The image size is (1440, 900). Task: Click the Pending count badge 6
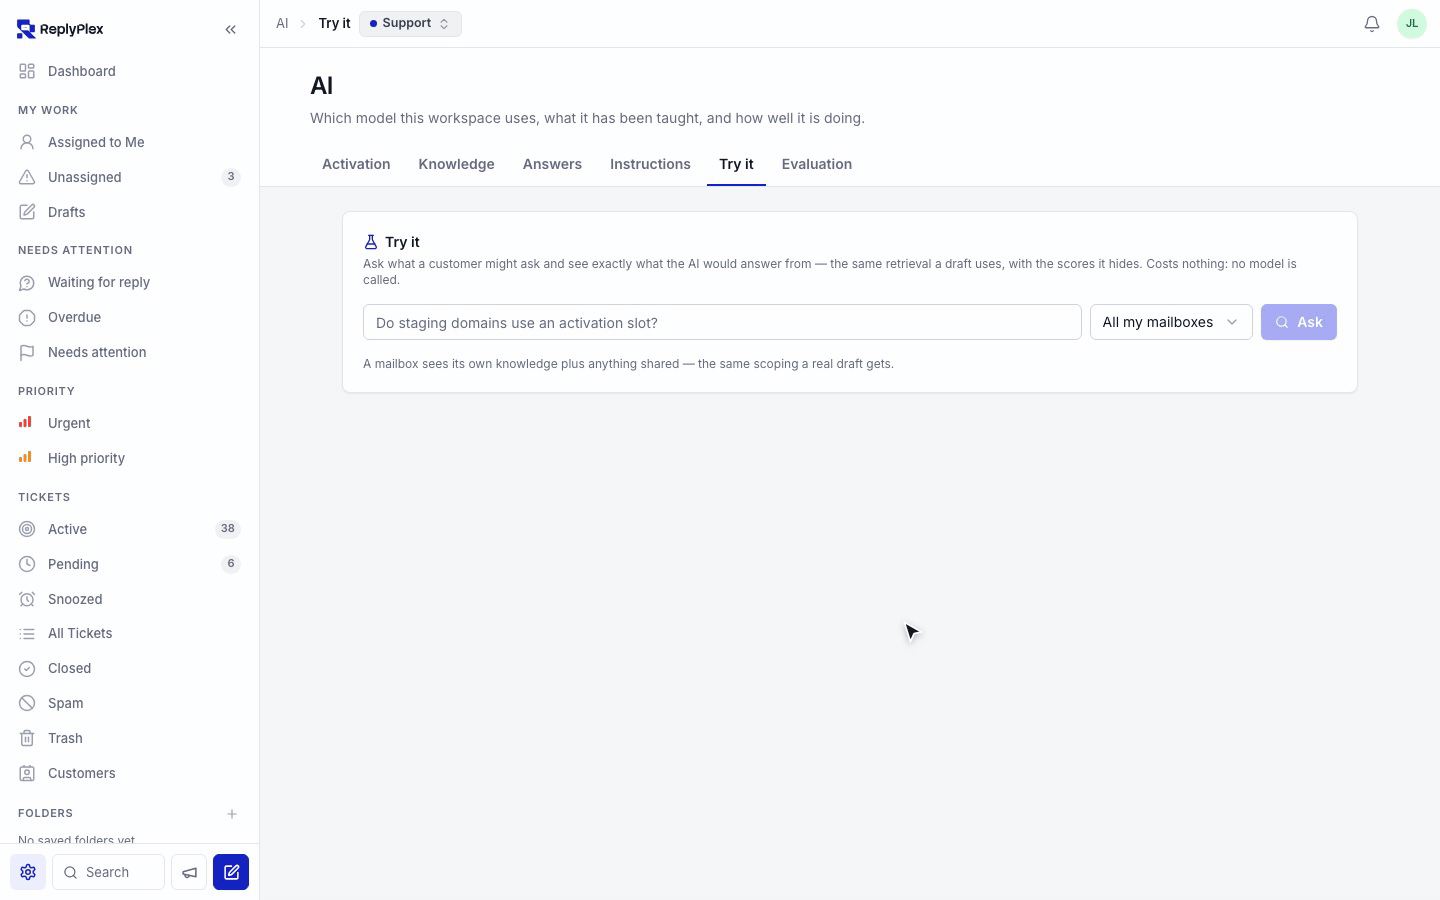[x=231, y=564]
